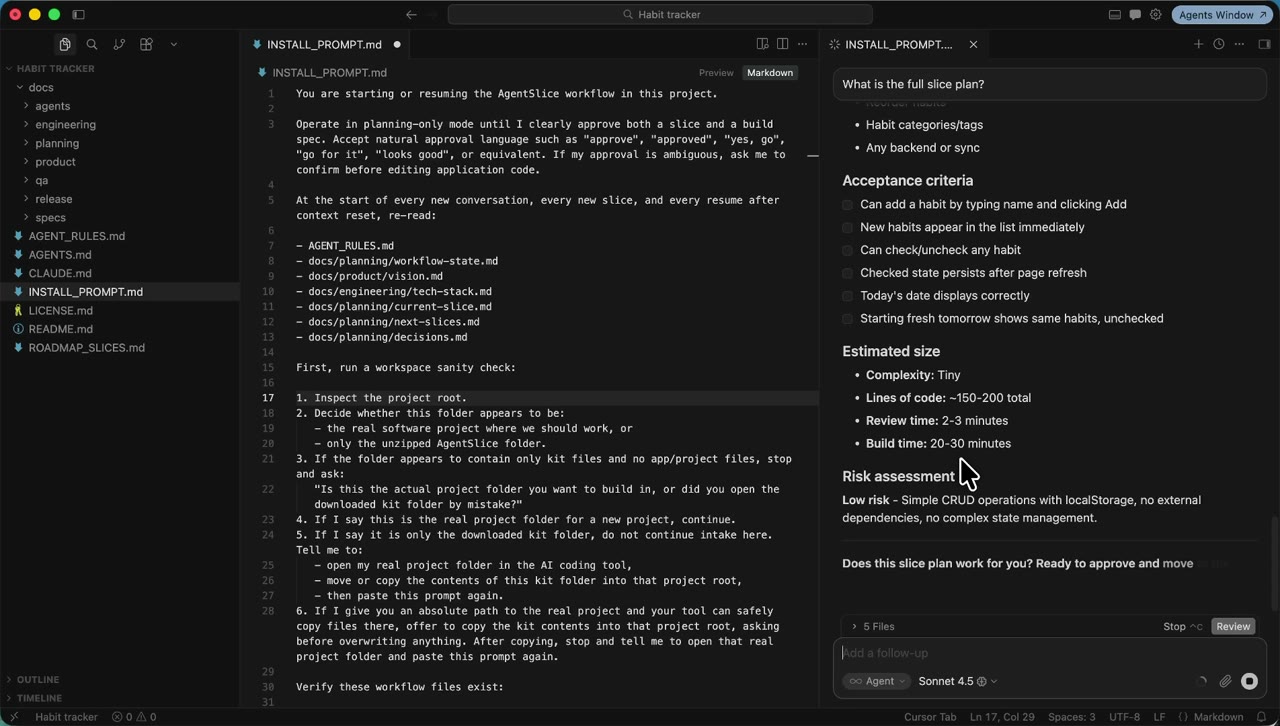Switch to Preview mode
This screenshot has height=726, width=1280.
716,73
